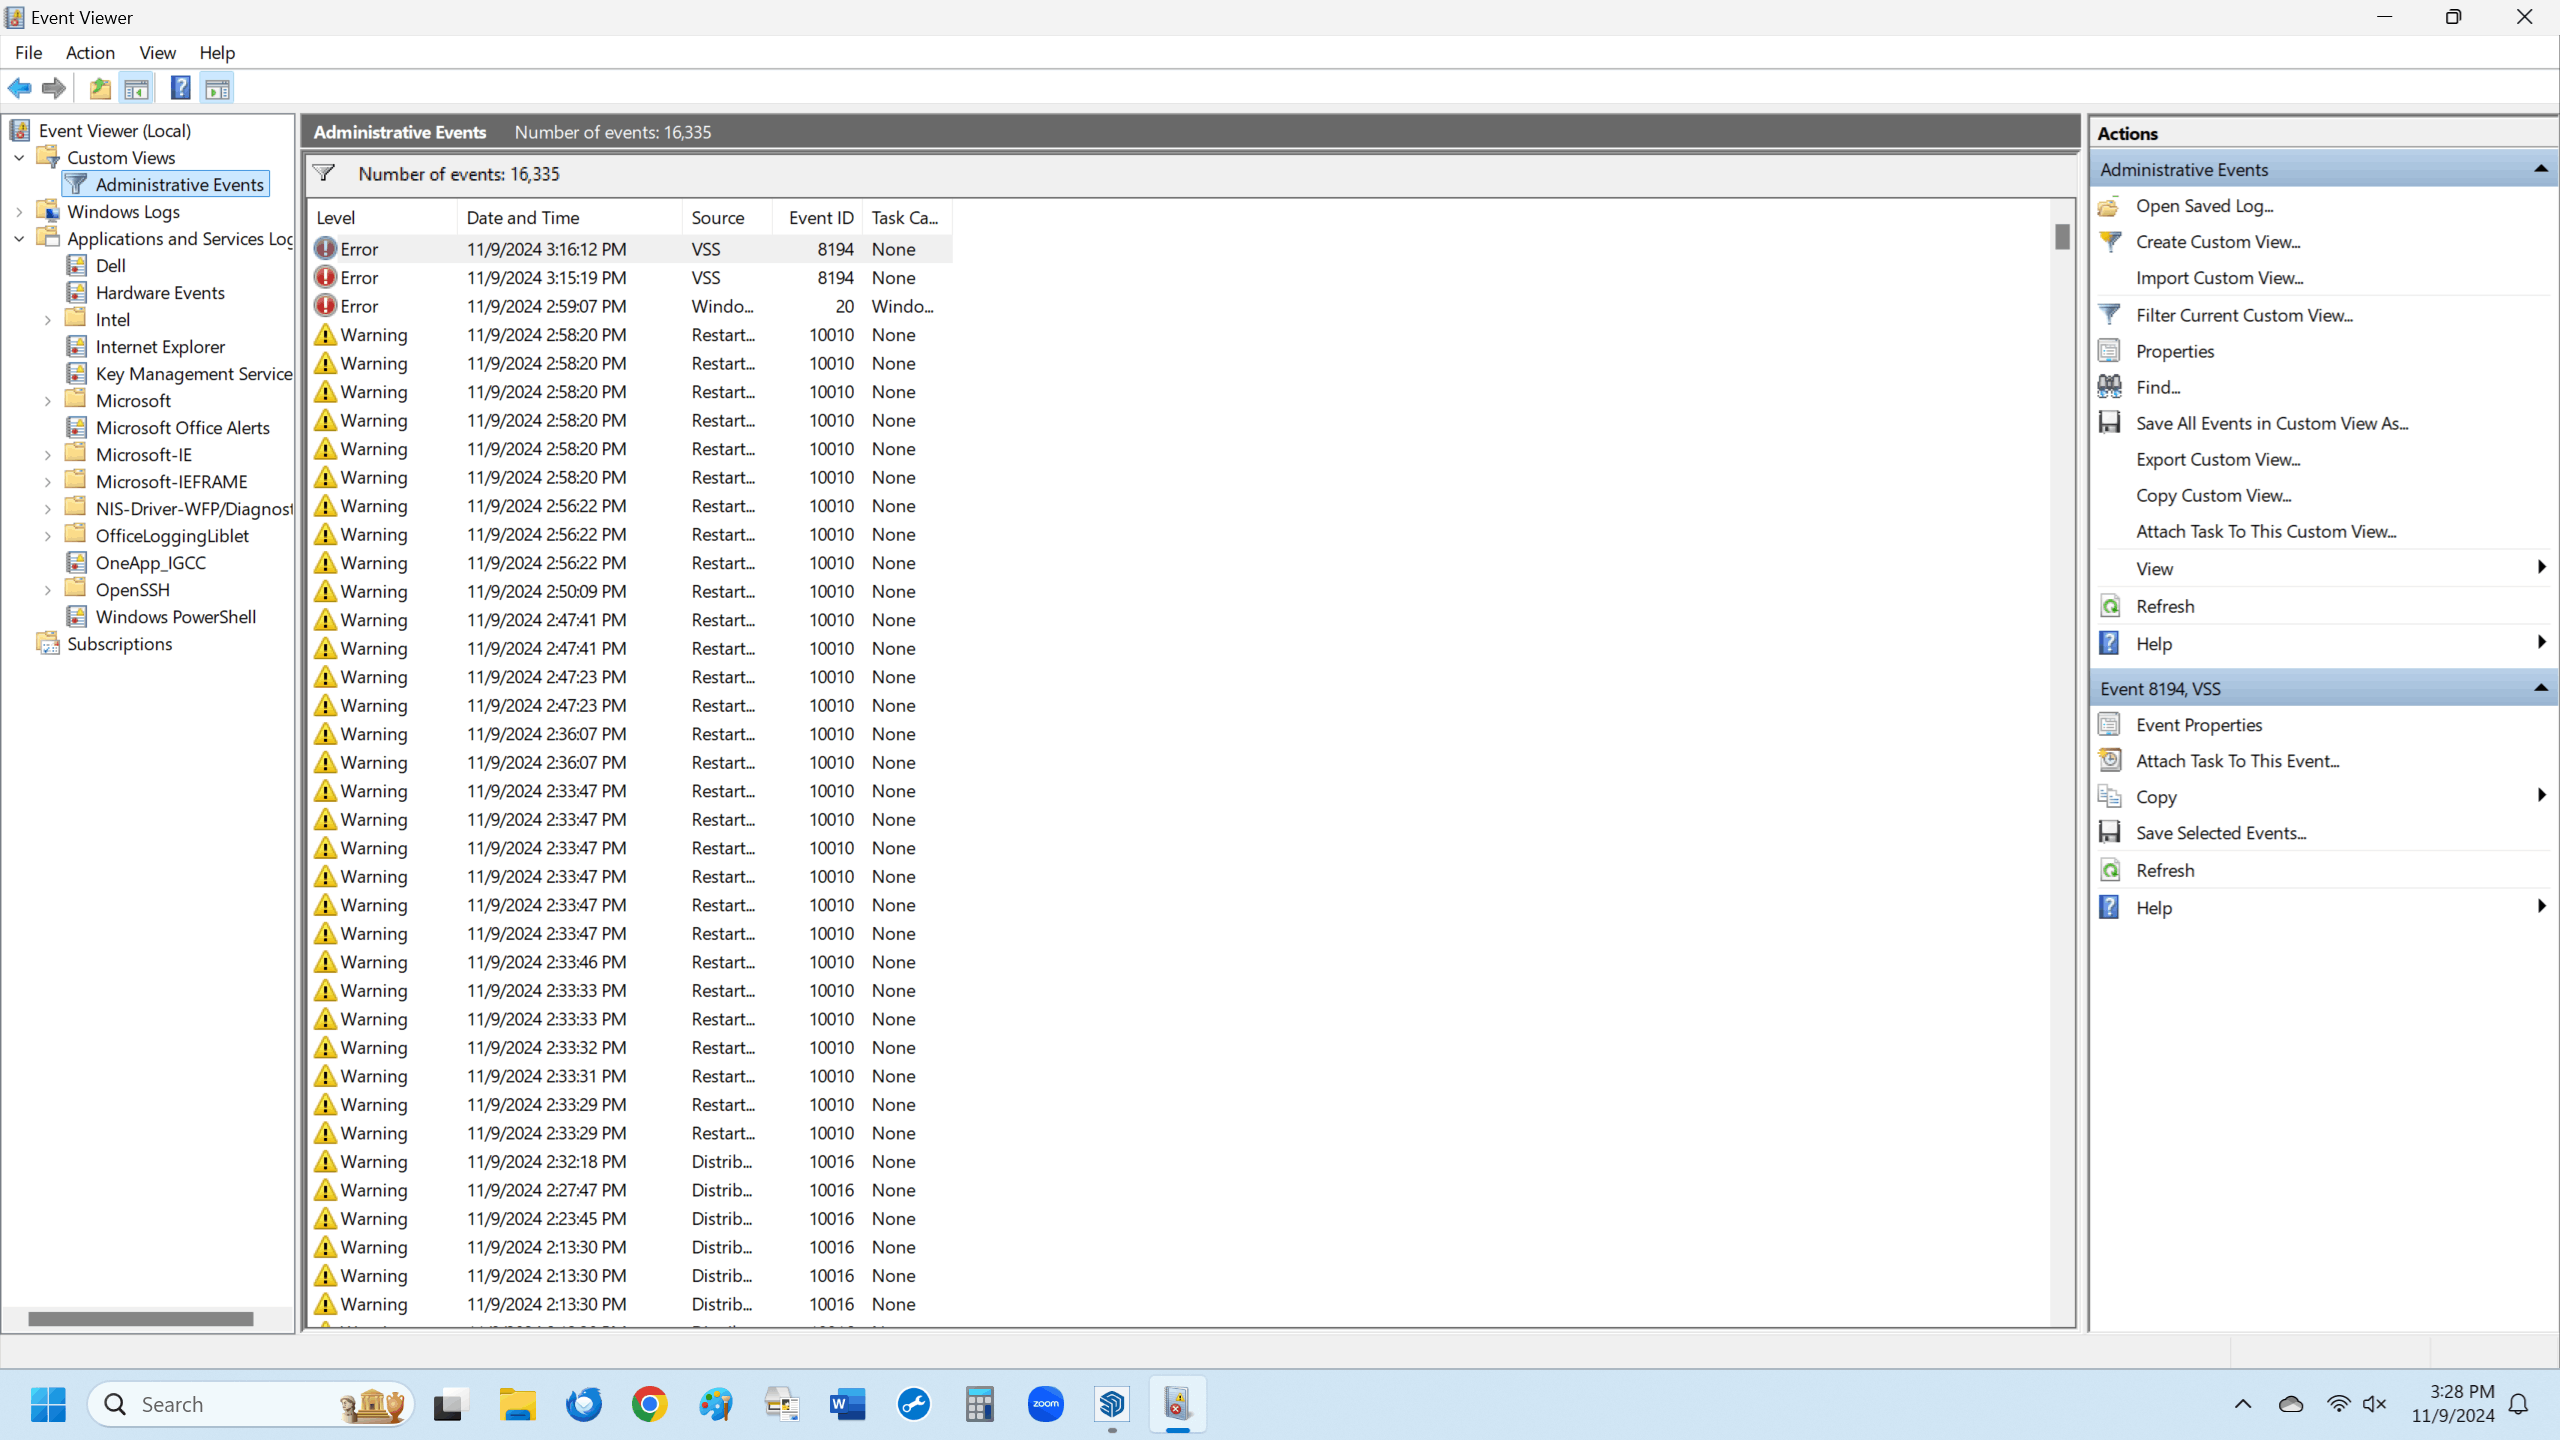
Task: Toggle the Show/Hide Console Tree toolbar icon
Action: pos(137,89)
